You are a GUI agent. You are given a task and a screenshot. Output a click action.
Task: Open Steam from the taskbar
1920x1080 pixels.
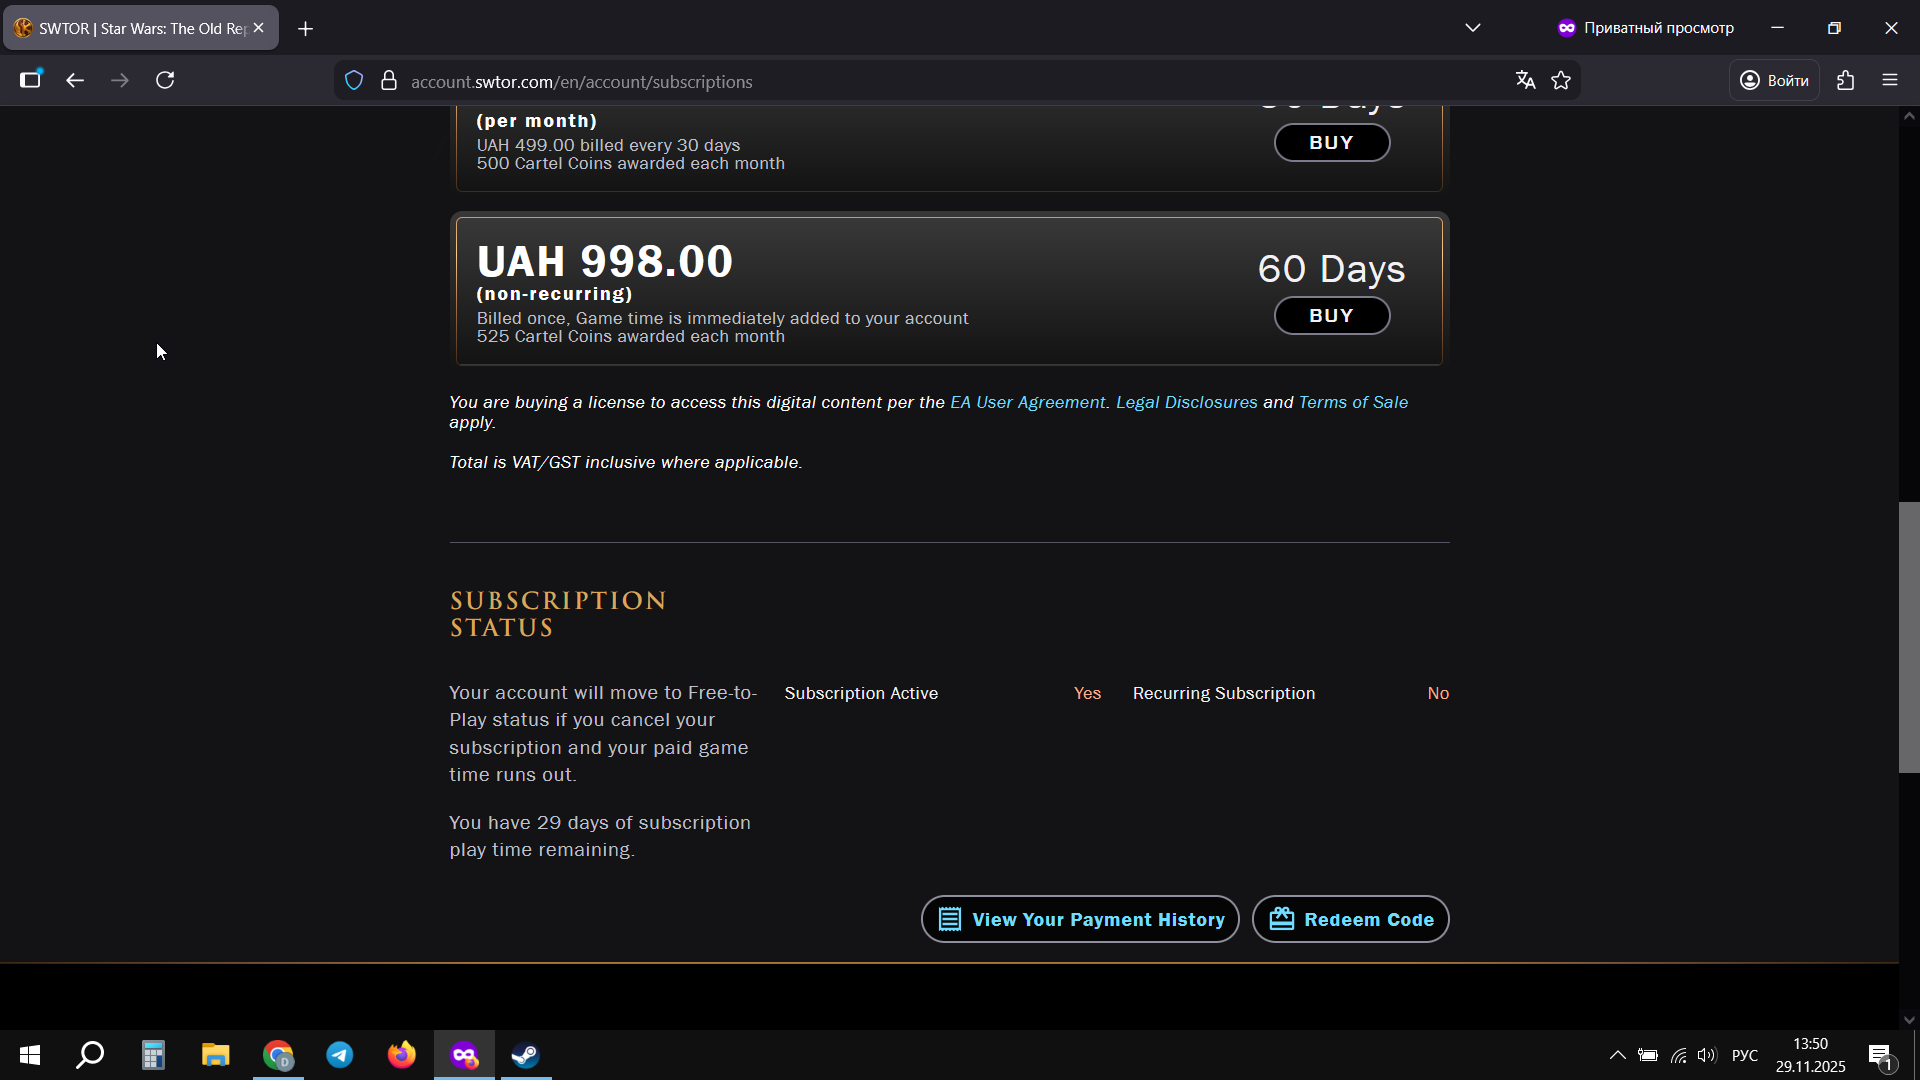point(525,1055)
